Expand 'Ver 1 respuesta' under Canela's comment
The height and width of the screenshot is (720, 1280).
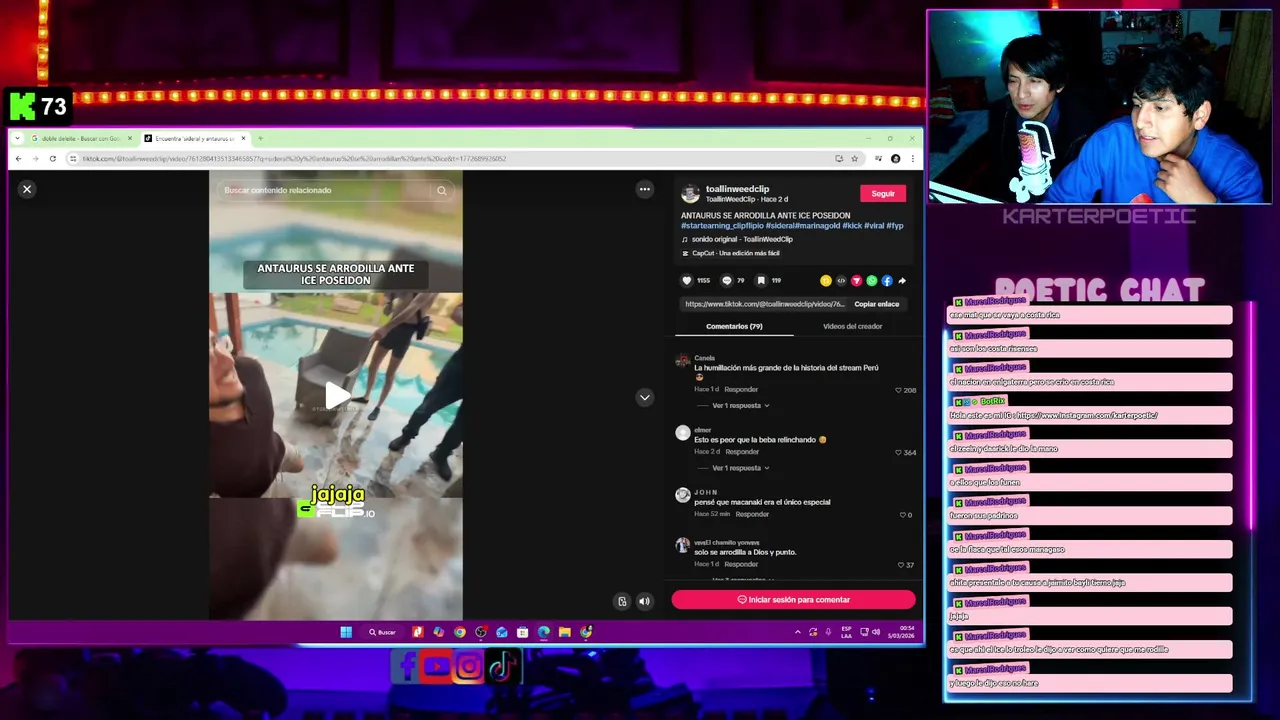pos(740,406)
